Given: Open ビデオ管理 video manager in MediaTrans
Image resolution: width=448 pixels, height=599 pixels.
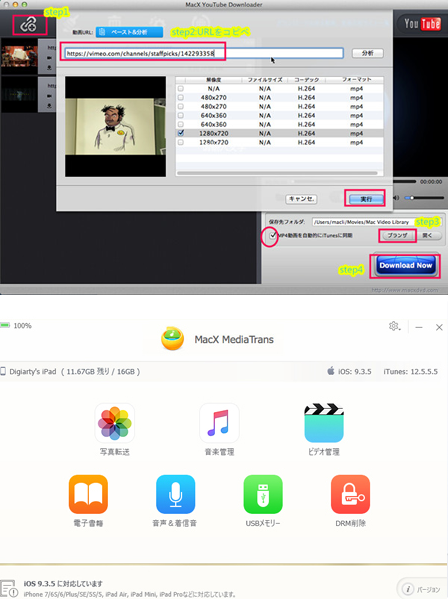Looking at the screenshot, I should point(324,430).
